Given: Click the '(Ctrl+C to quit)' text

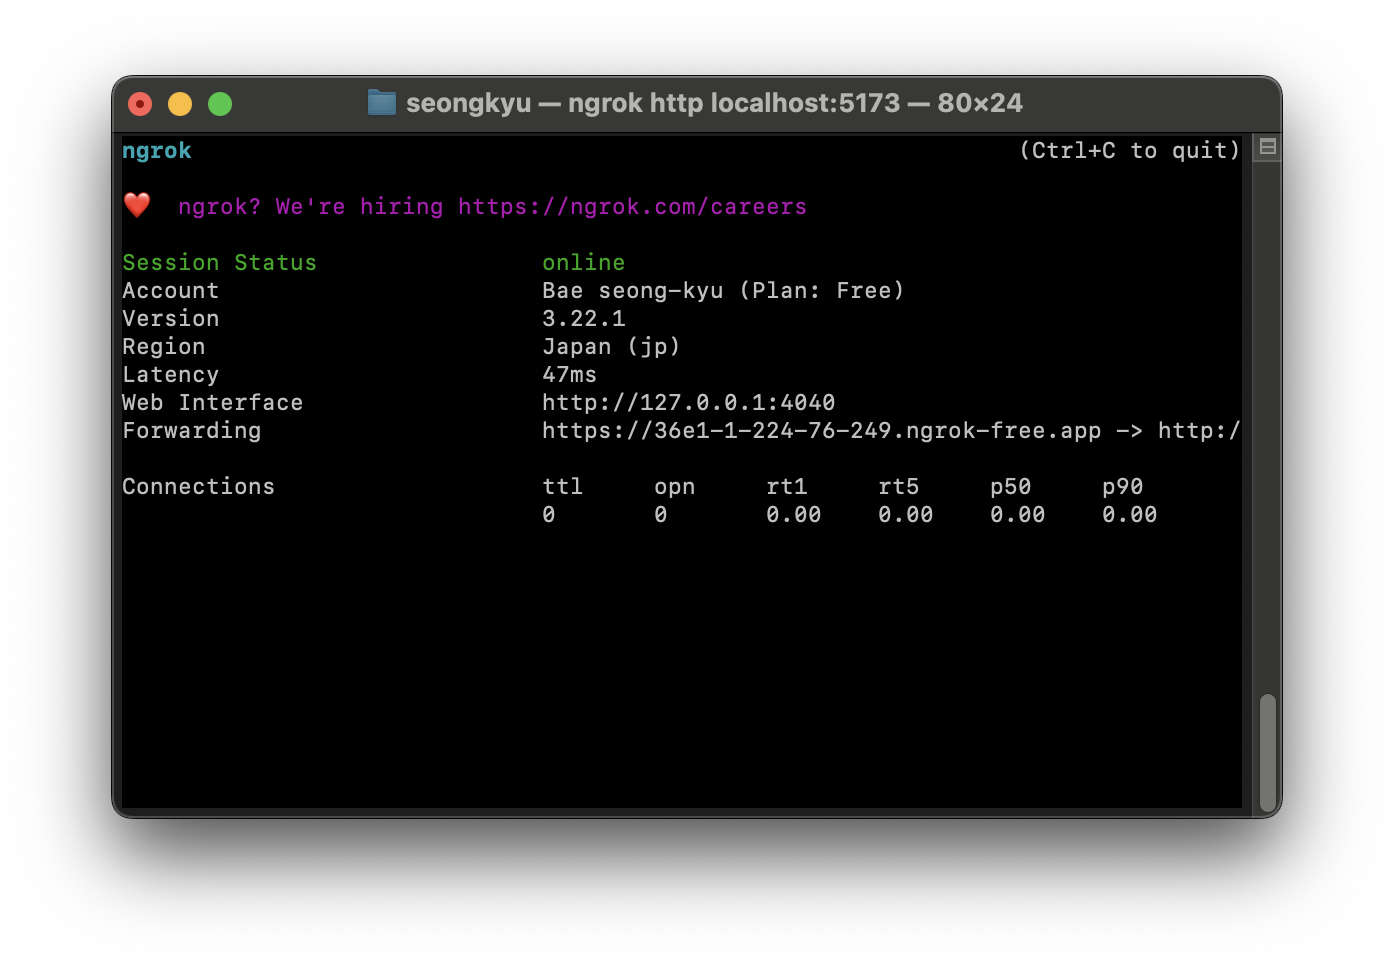Looking at the screenshot, I should coord(1129,151).
